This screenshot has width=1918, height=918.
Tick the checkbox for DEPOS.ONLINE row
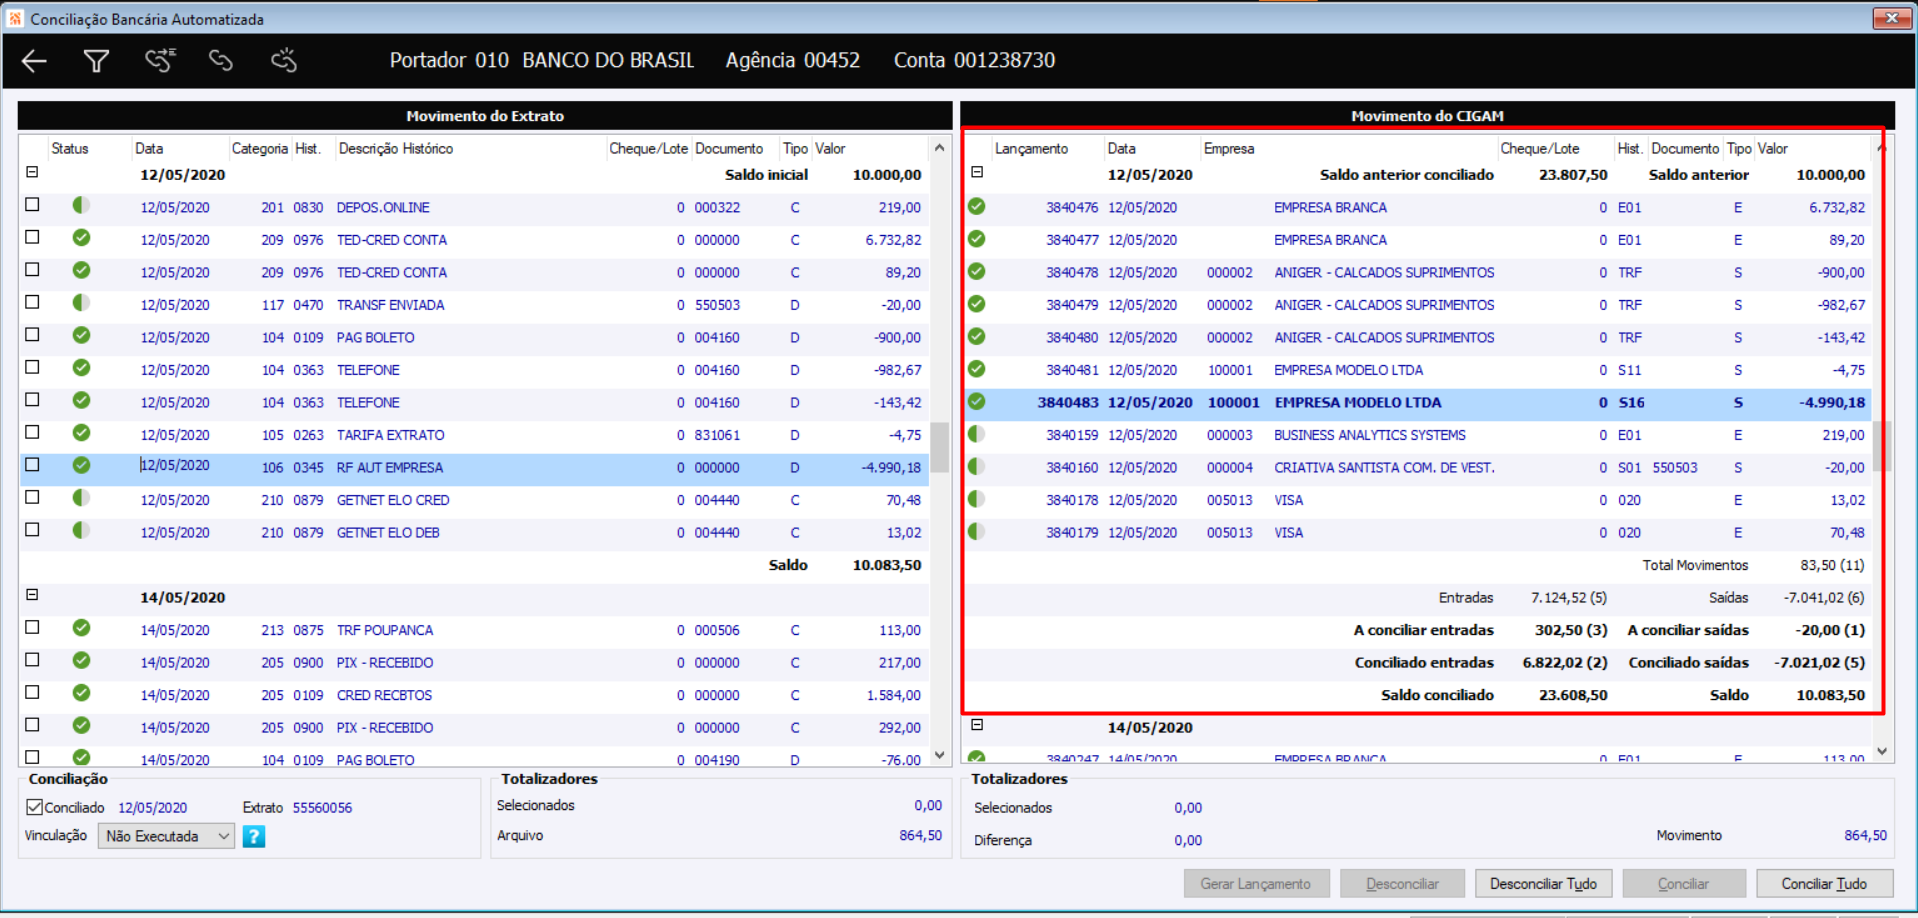[x=33, y=205]
